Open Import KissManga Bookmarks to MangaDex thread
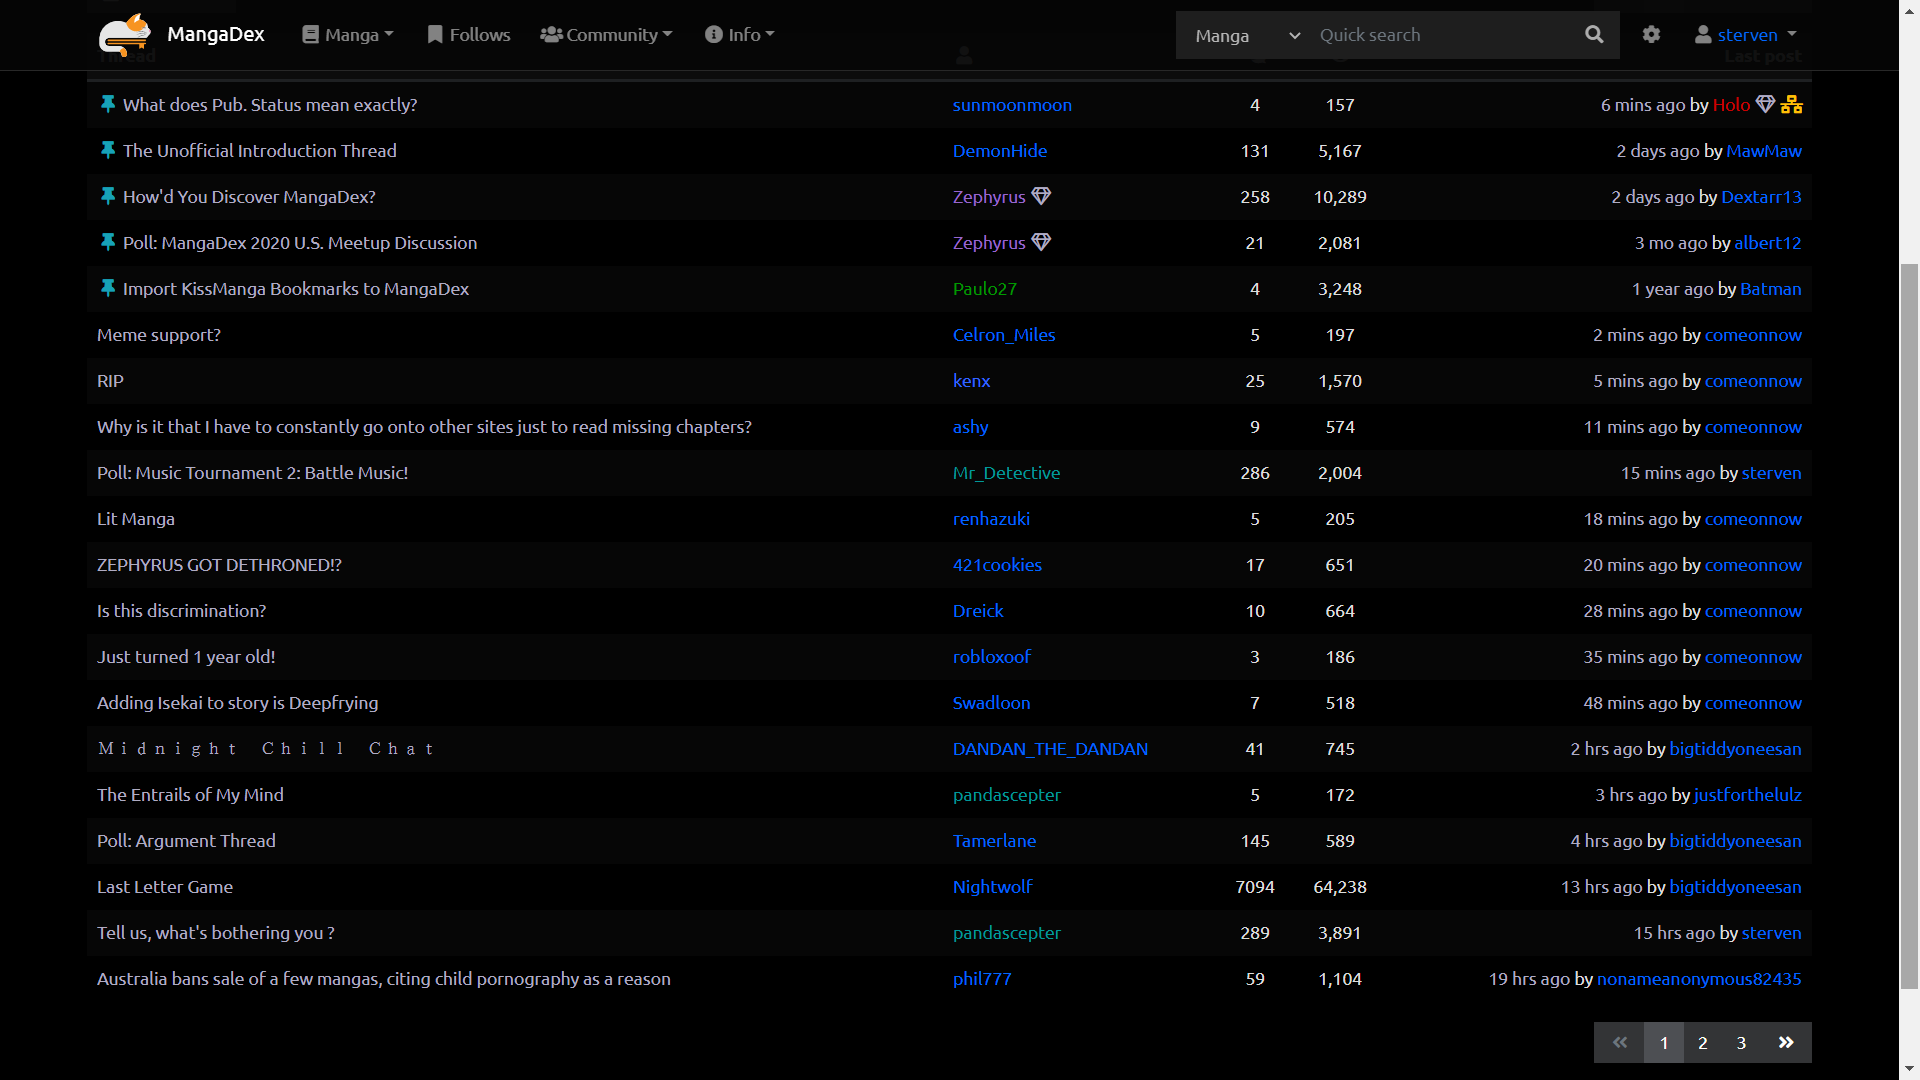This screenshot has height=1080, width=1920. (296, 288)
